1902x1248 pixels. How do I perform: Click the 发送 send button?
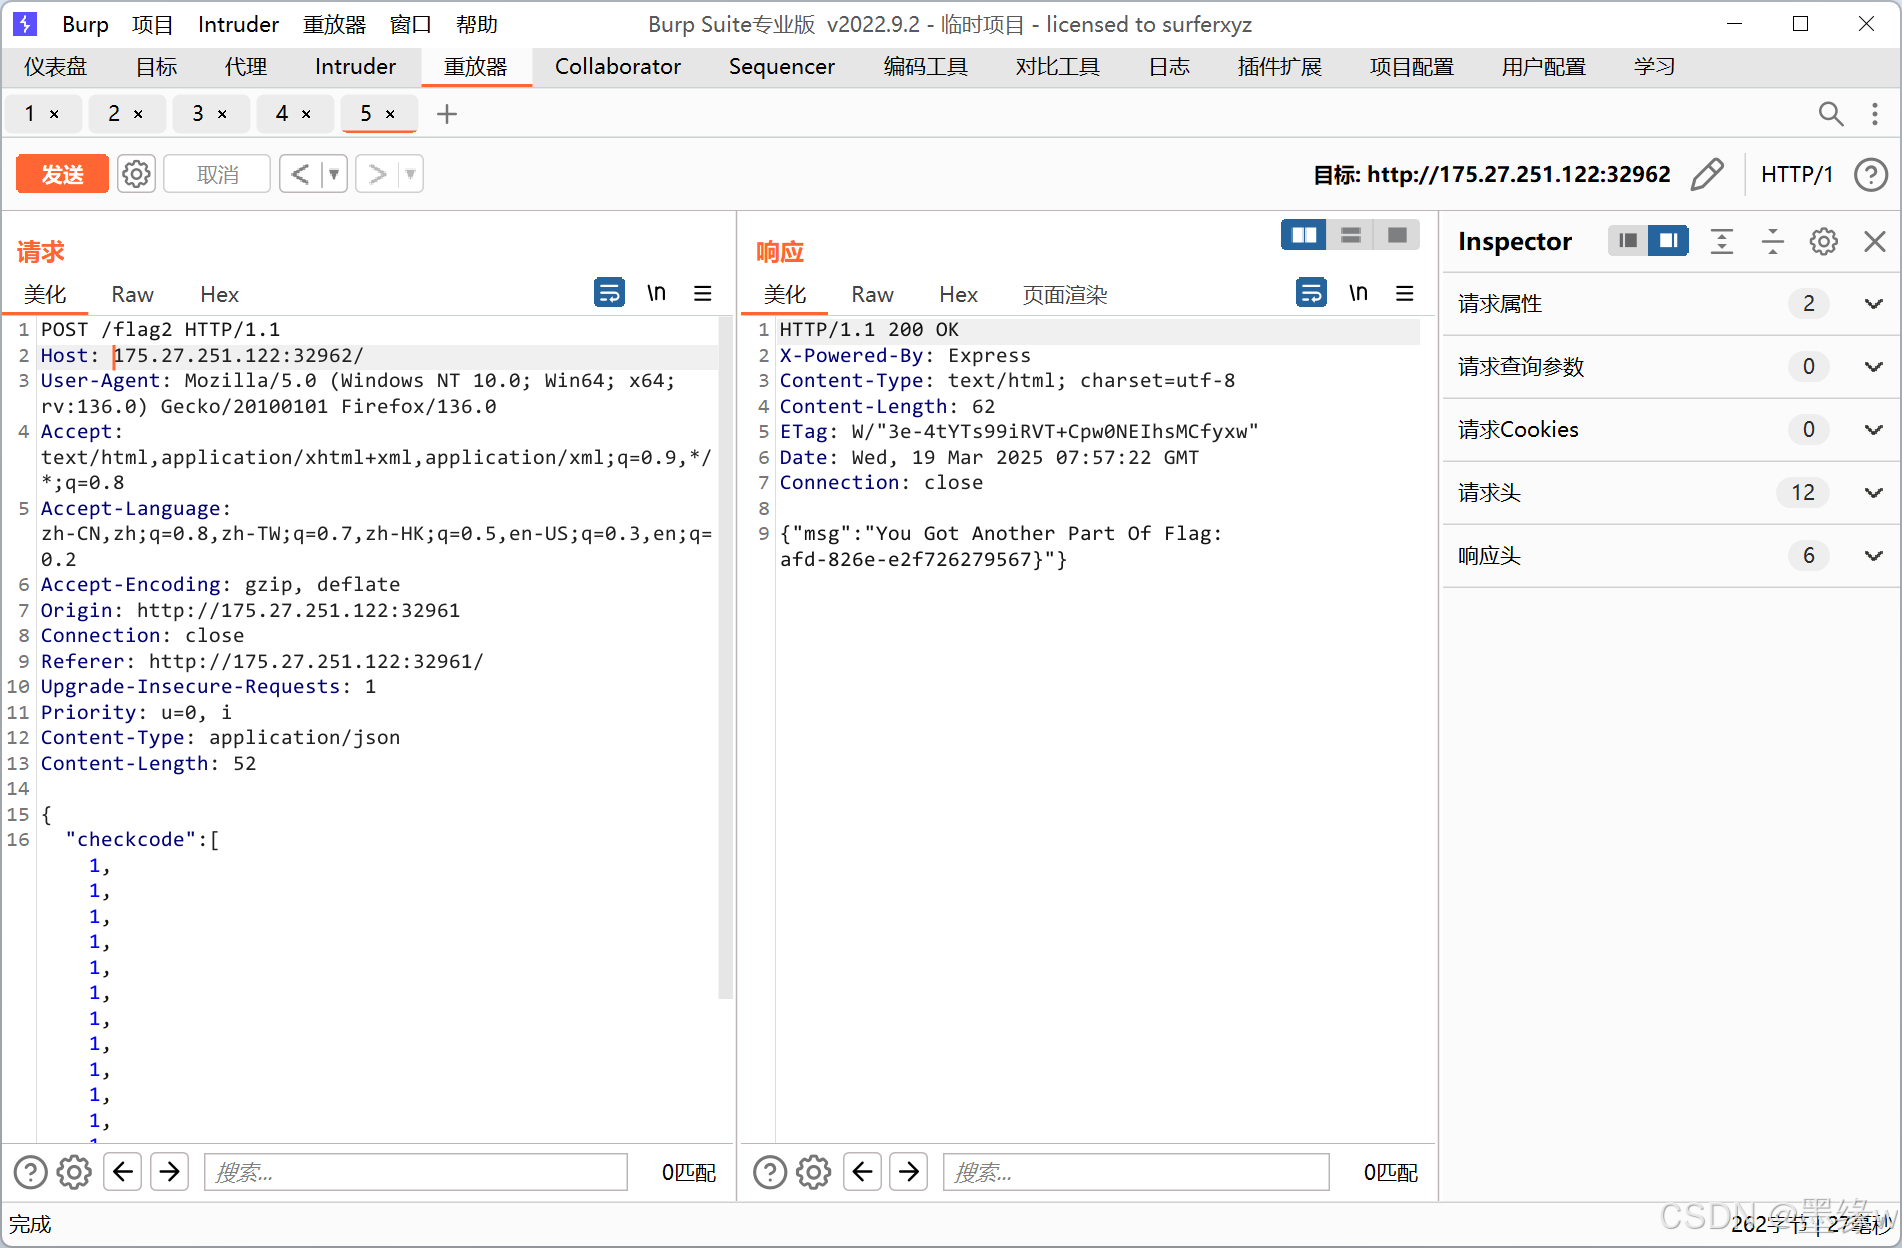click(62, 174)
